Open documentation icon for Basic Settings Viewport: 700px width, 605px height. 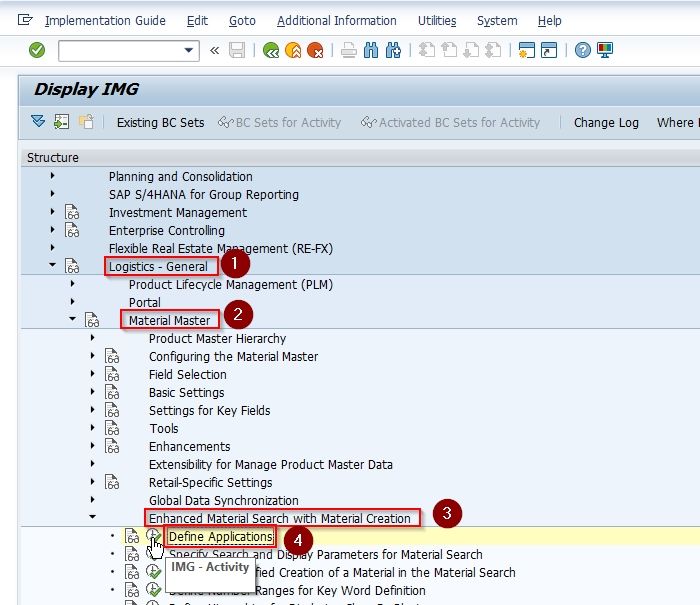(x=112, y=392)
